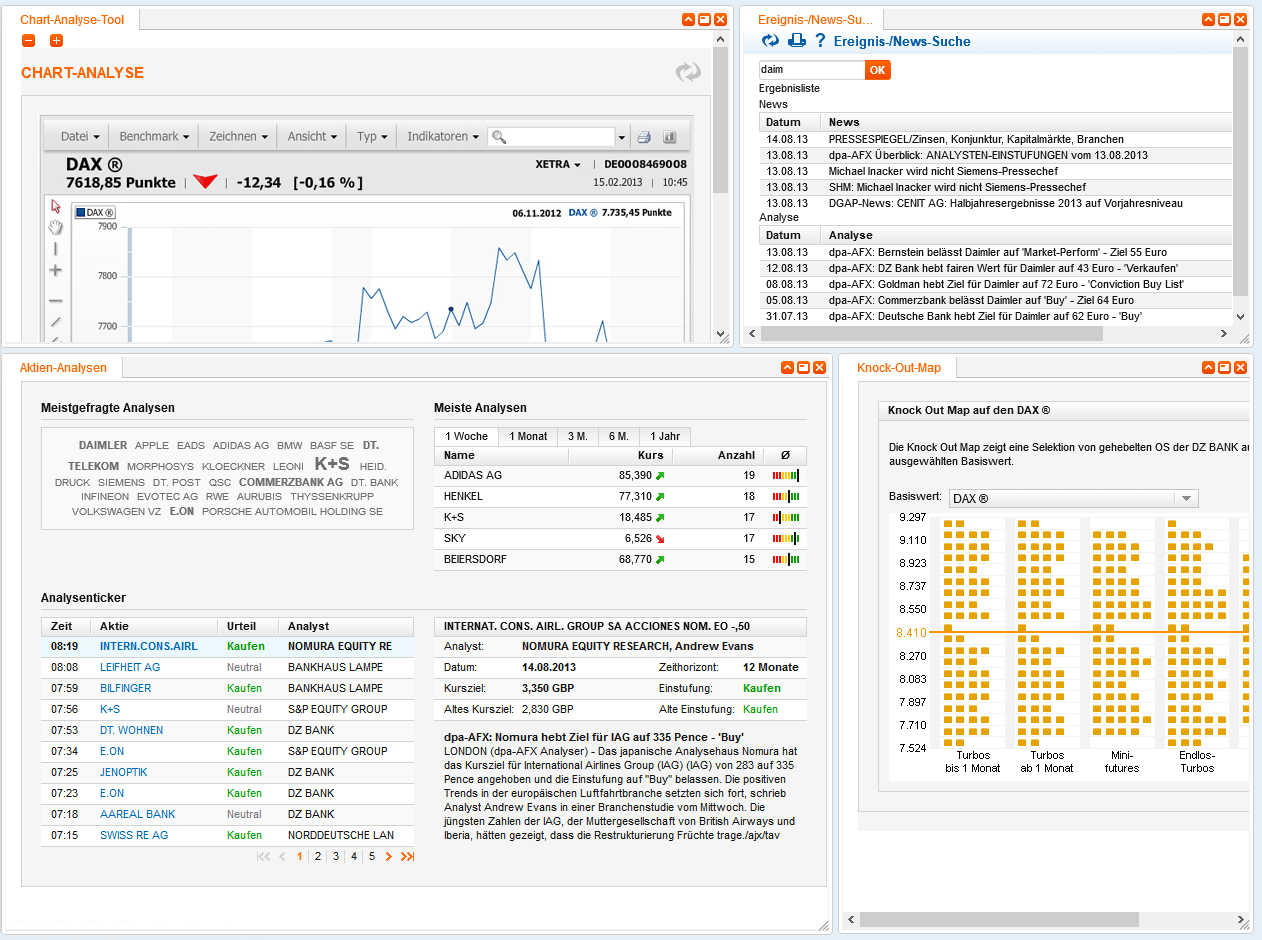Open the JENOPTIK ticker link
Viewport: 1262px width, 940px height.
[125, 772]
